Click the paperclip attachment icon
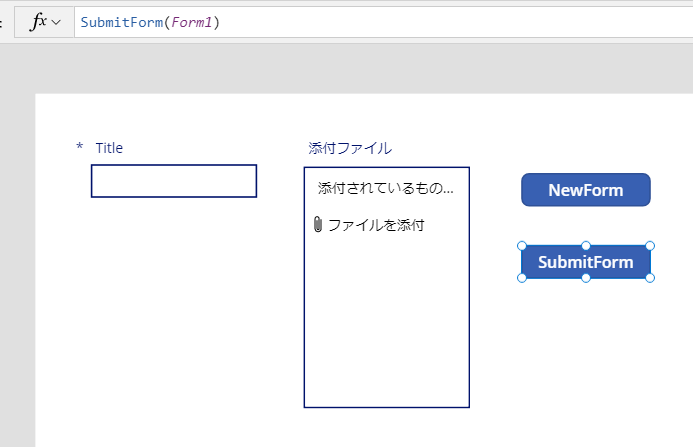This screenshot has width=693, height=447. tap(318, 225)
